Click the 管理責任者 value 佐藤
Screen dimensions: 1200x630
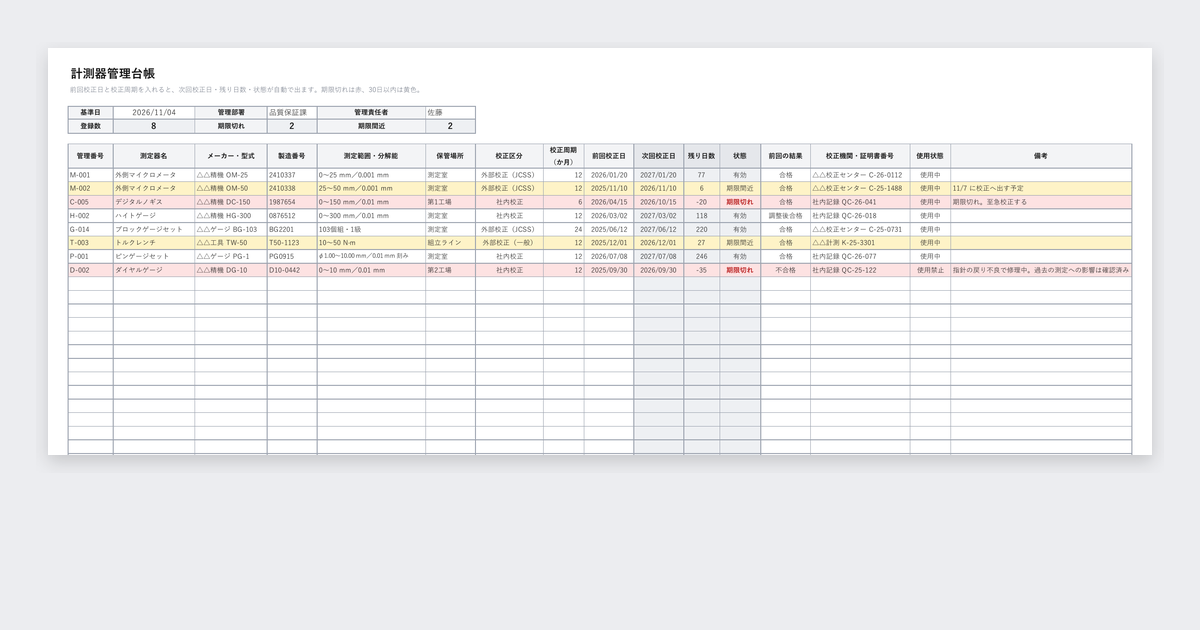pos(450,113)
